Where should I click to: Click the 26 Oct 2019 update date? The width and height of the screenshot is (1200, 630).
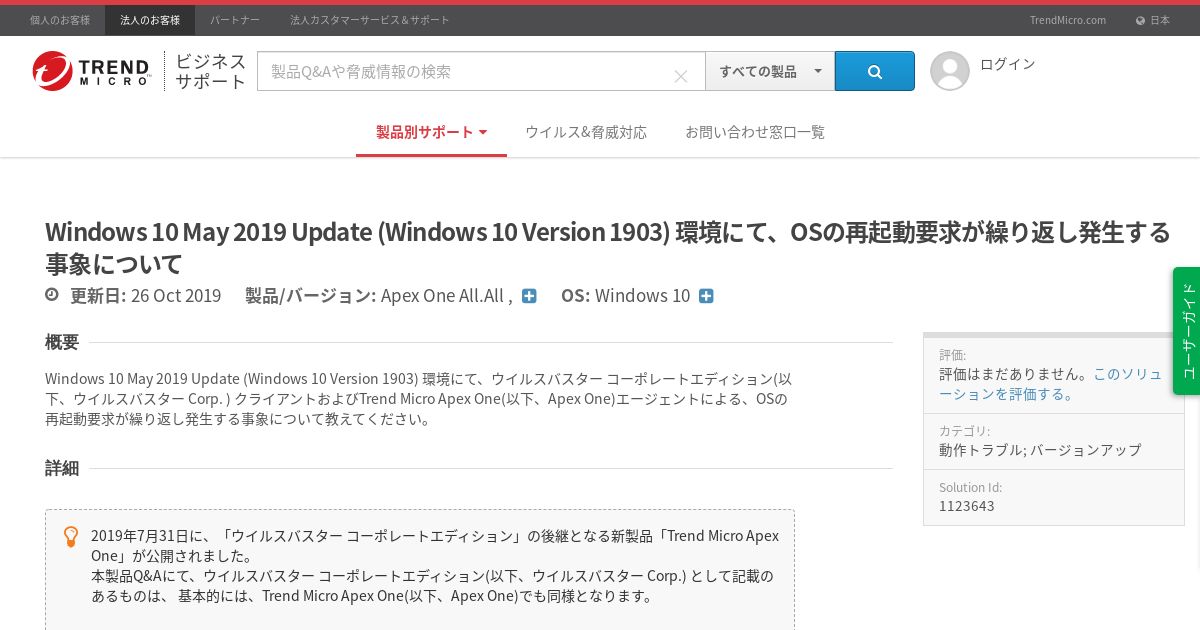176,296
